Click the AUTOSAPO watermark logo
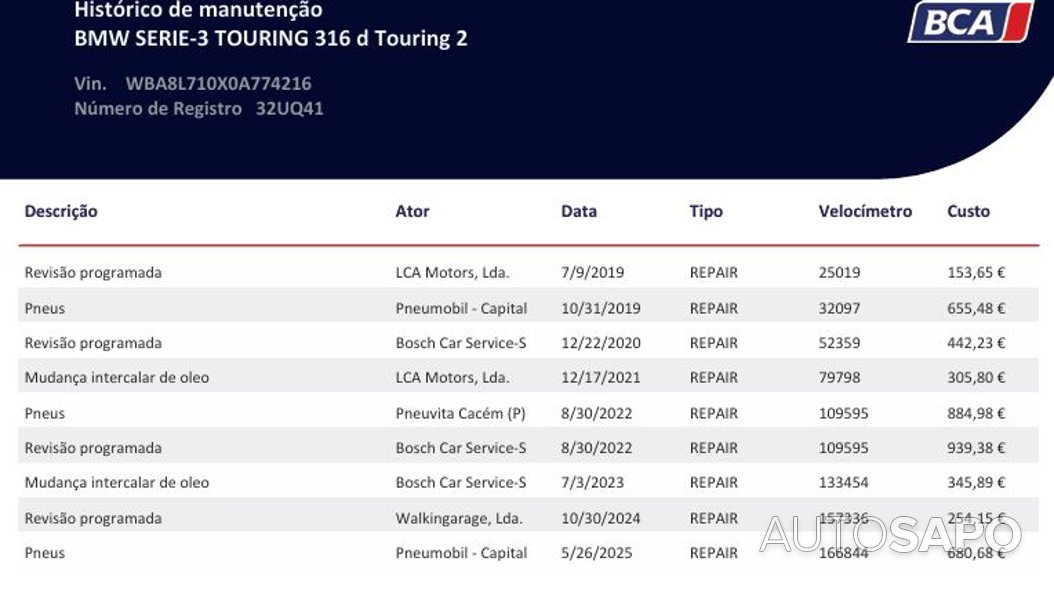 890,535
